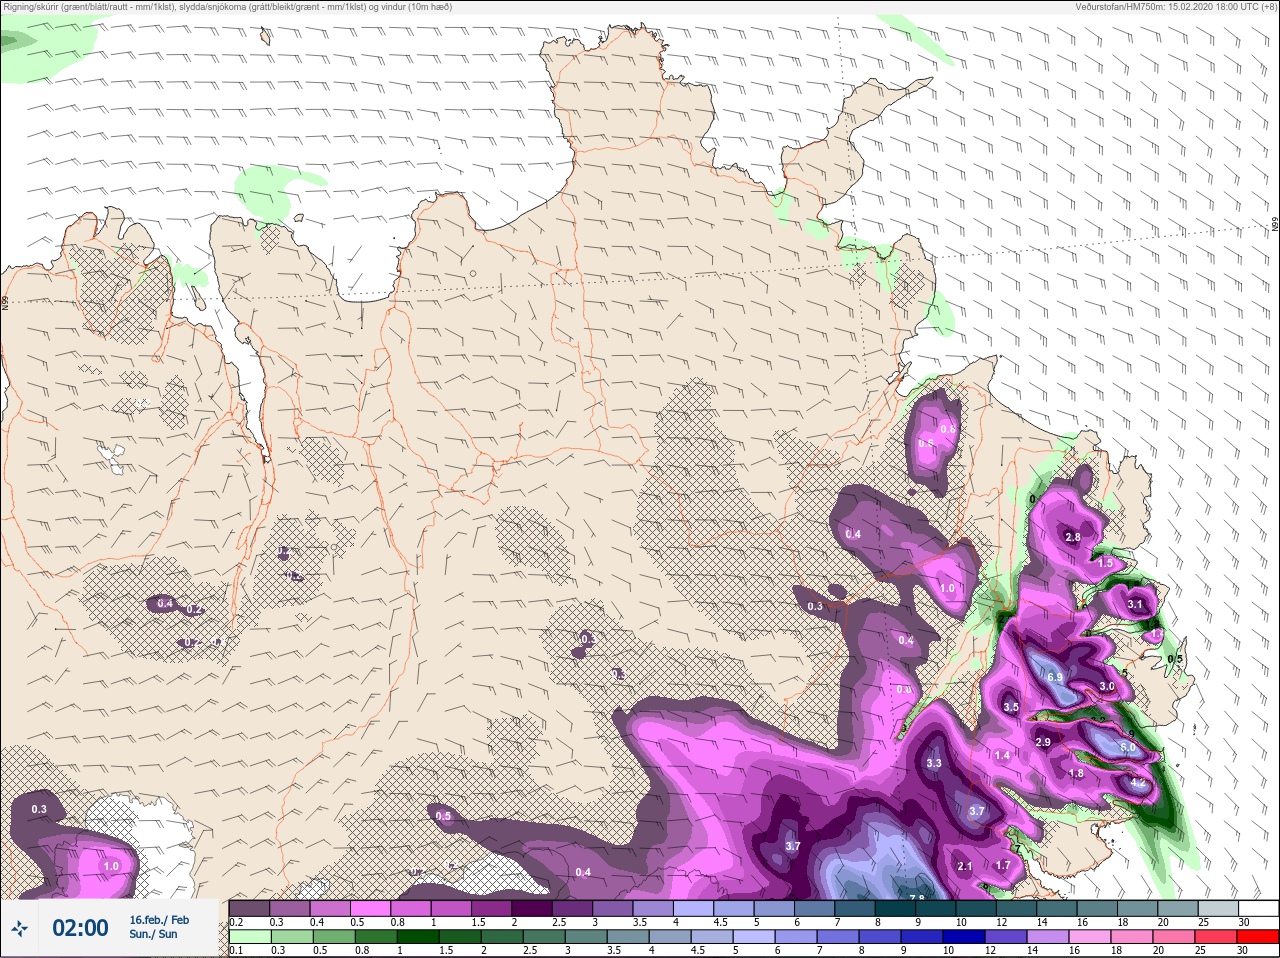This screenshot has height=958, width=1280.
Task: Pick the upper scale swatch between 0.2 and 0.3
Action: tap(250, 909)
